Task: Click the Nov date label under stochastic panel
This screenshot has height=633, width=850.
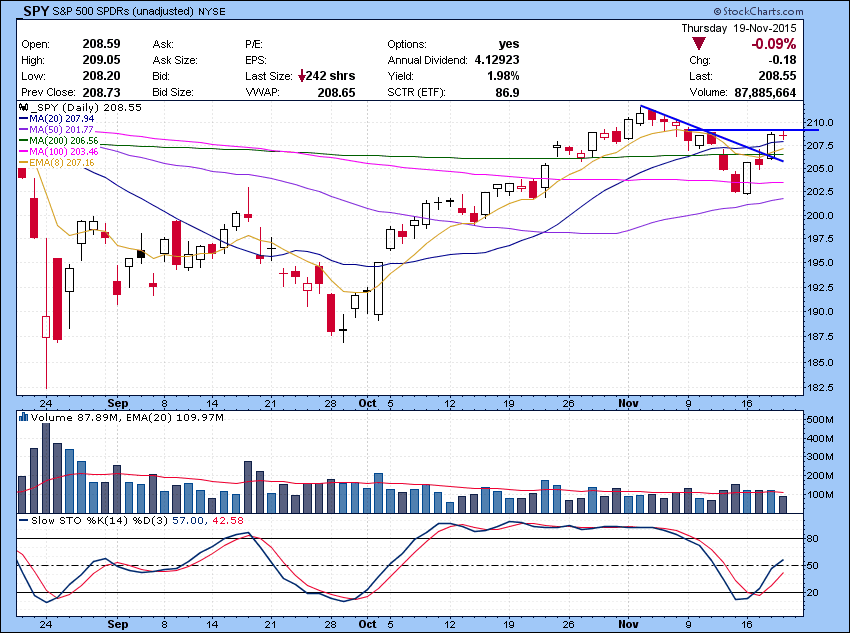Action: point(629,624)
